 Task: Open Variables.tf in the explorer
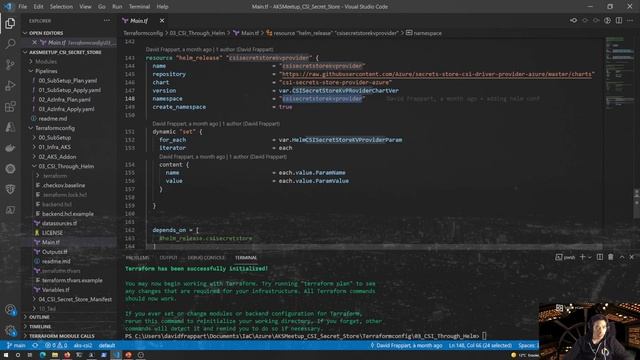coord(55,290)
